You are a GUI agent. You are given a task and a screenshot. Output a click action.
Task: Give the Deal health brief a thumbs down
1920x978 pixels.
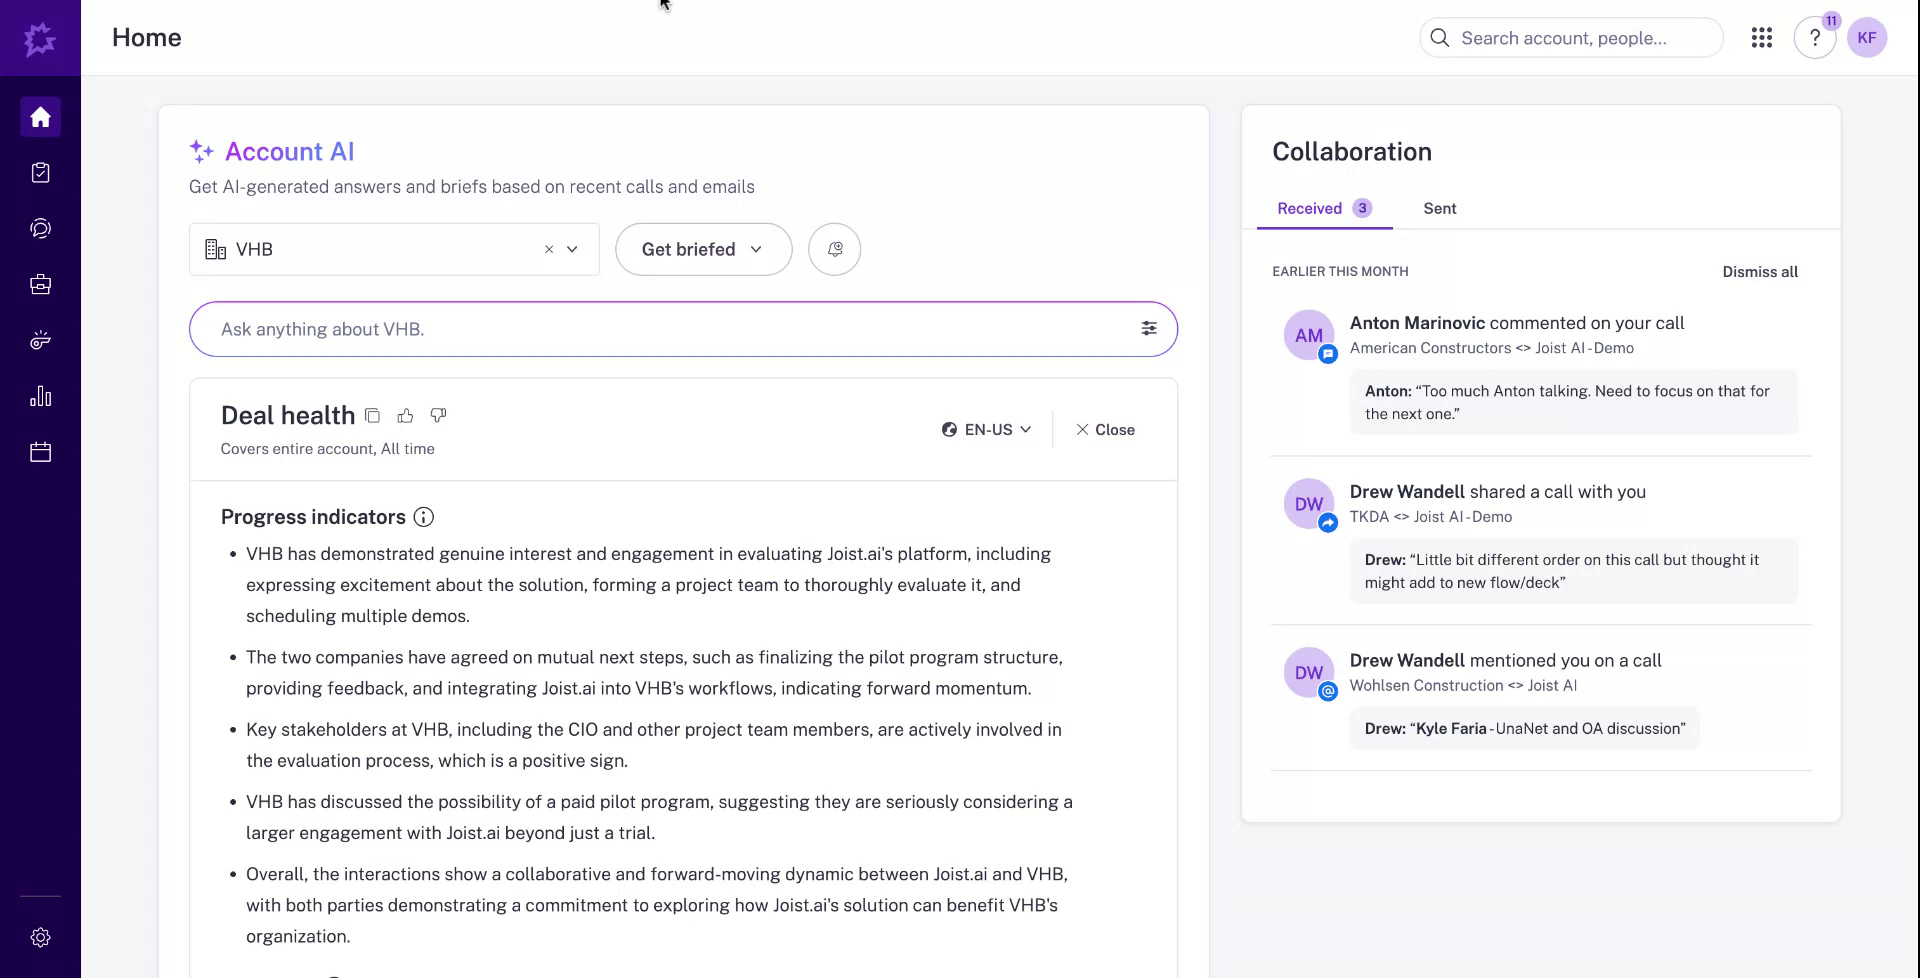click(437, 415)
